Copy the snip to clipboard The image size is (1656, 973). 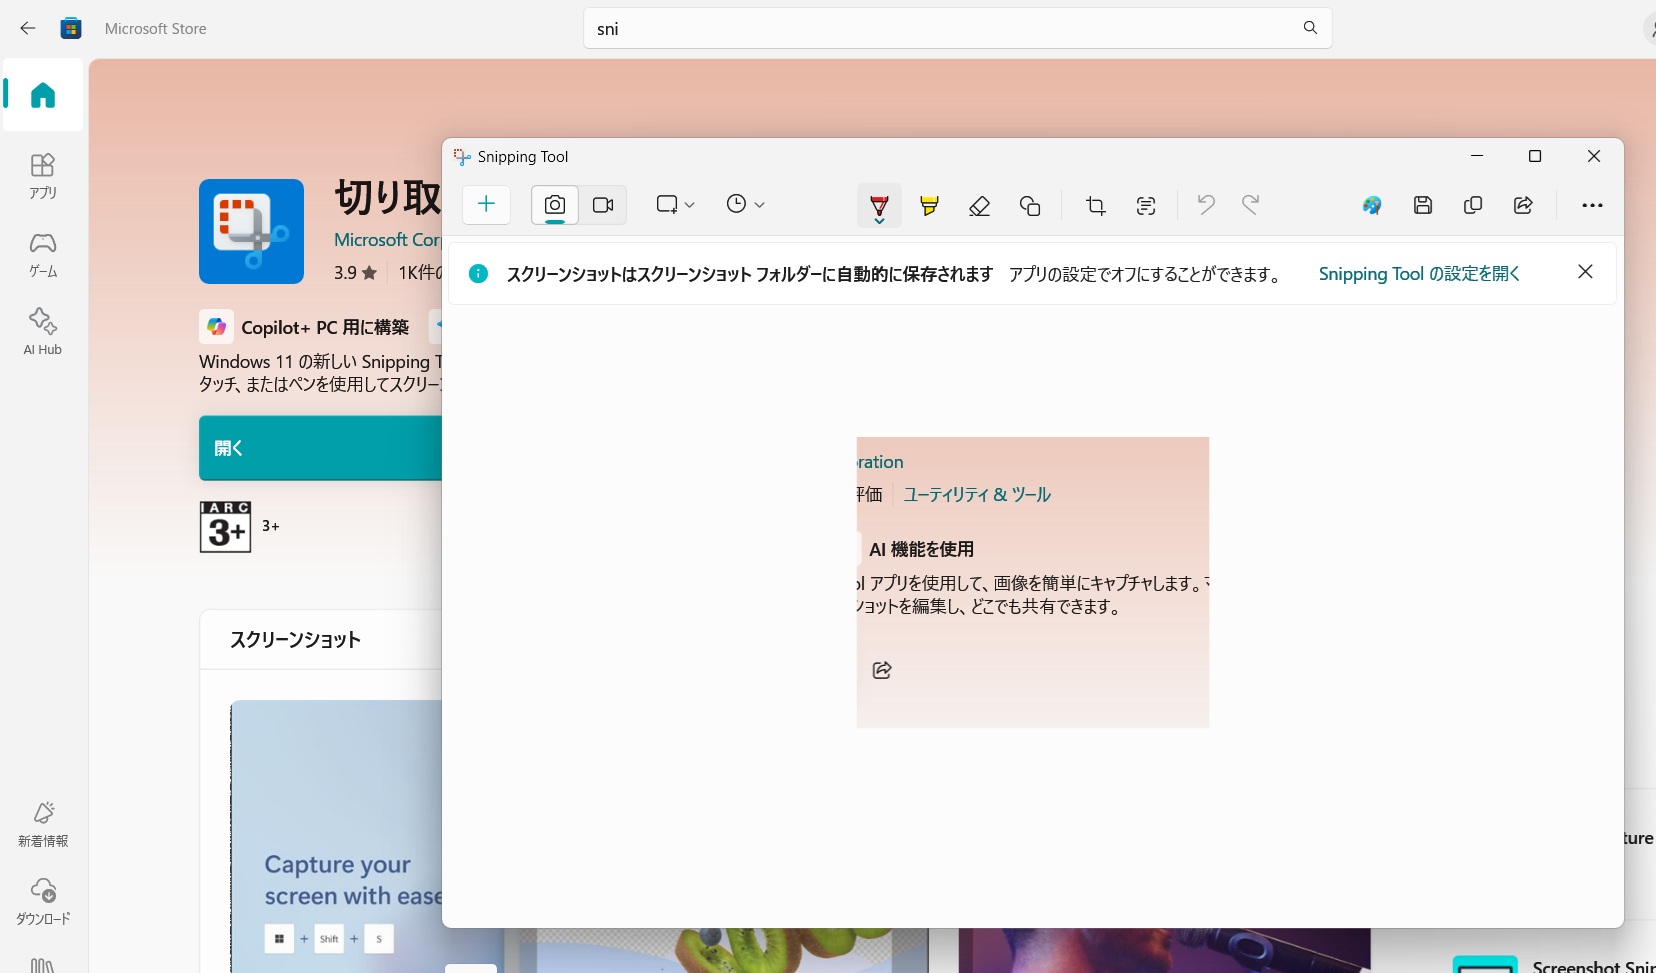pyautogui.click(x=1473, y=205)
